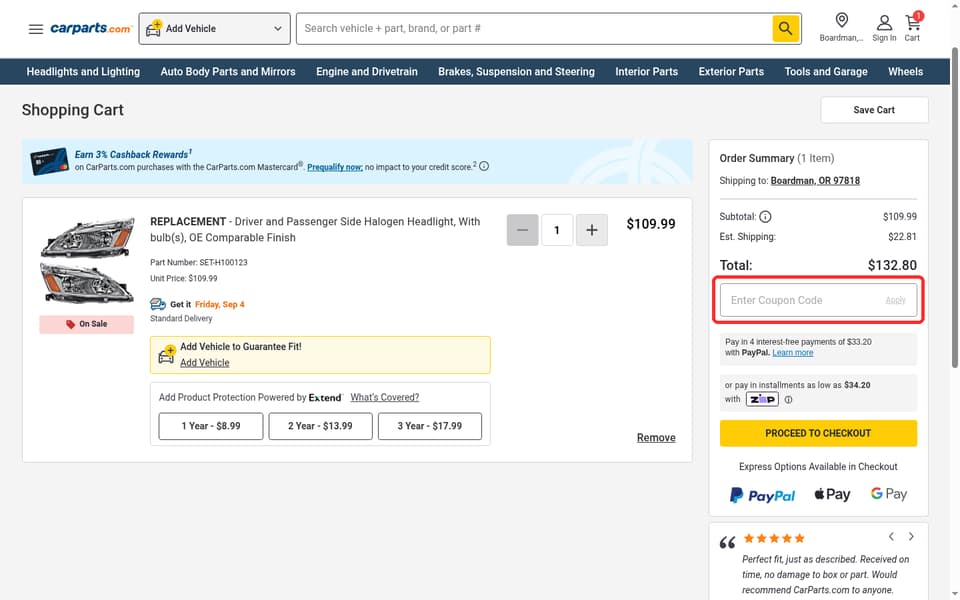
Task: Click Apply coupon button
Action: pos(895,300)
